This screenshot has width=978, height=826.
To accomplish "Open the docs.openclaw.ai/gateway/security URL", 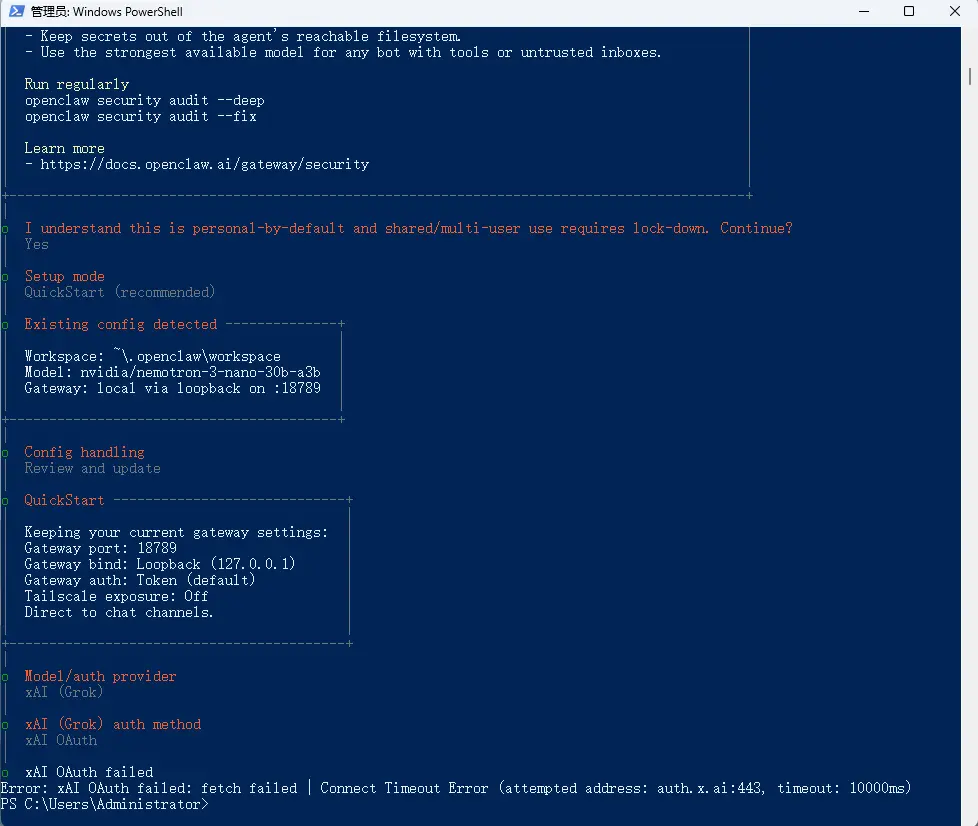I will 205,165.
